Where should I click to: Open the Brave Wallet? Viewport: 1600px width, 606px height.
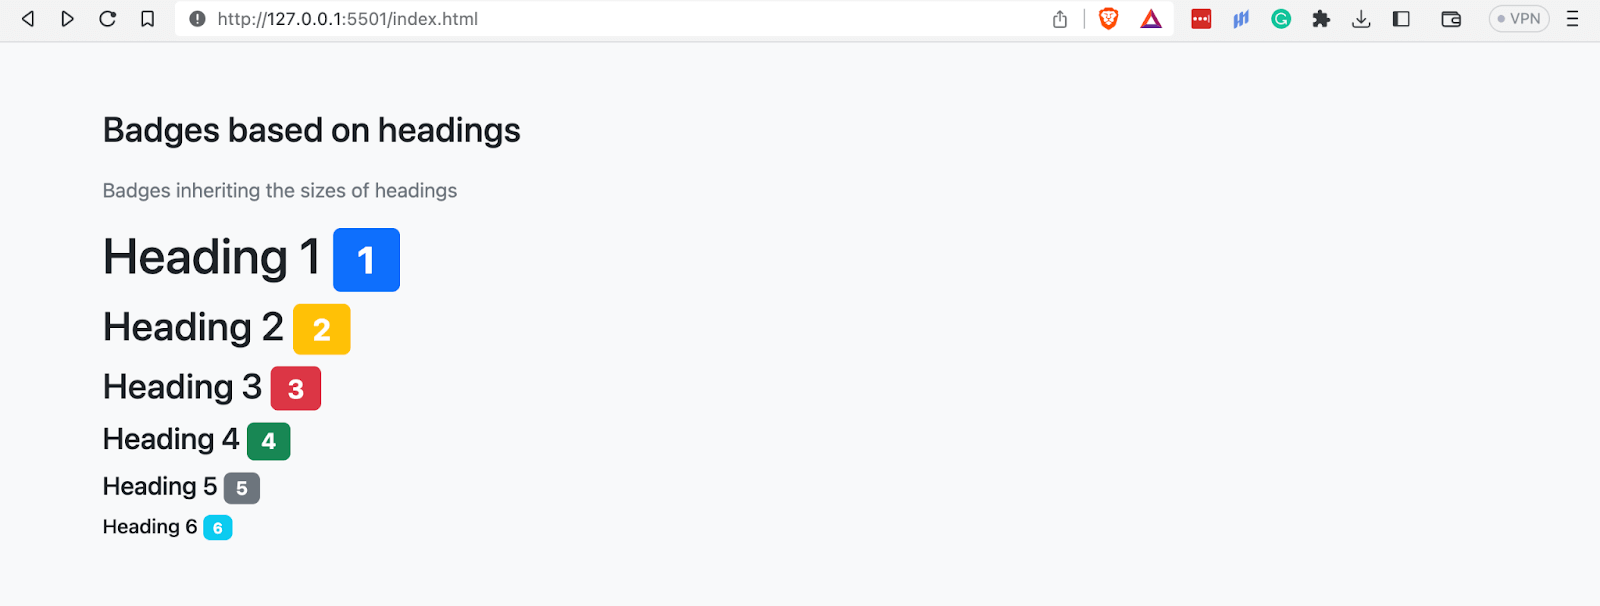[1451, 19]
